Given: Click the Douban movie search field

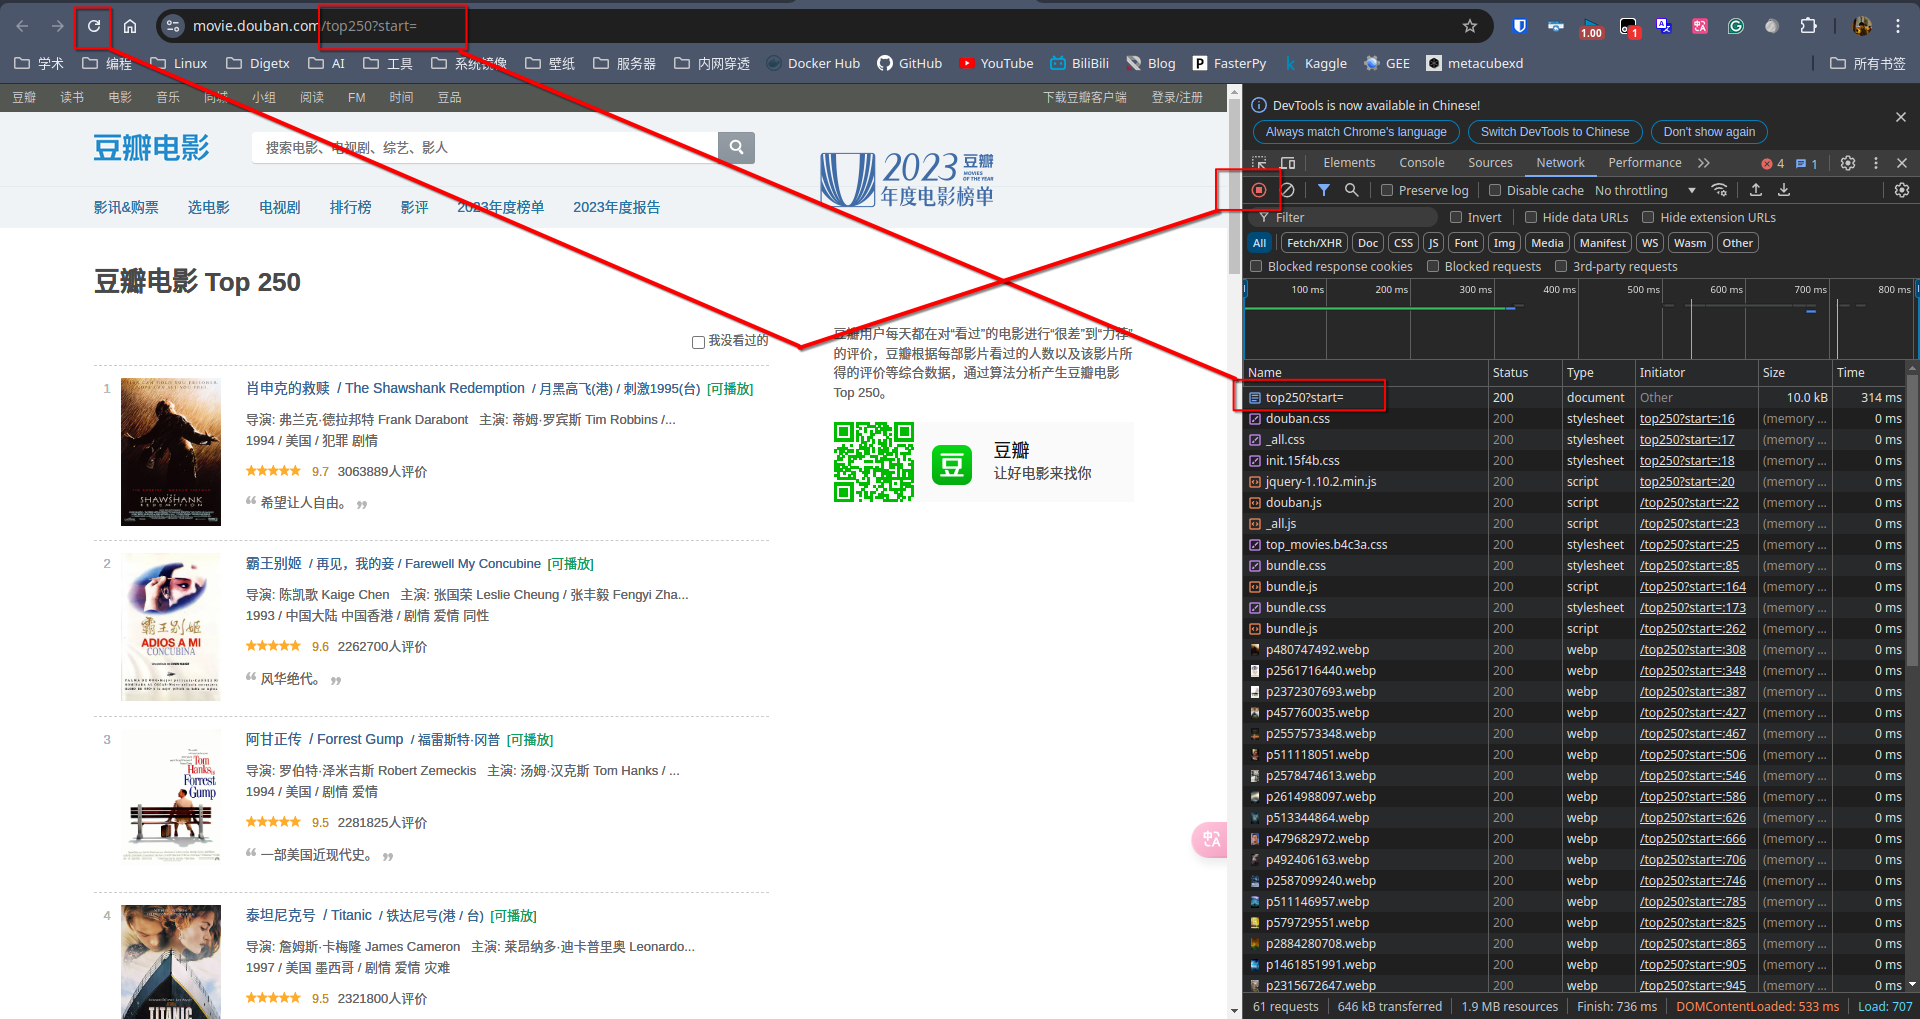Looking at the screenshot, I should pyautogui.click(x=485, y=147).
